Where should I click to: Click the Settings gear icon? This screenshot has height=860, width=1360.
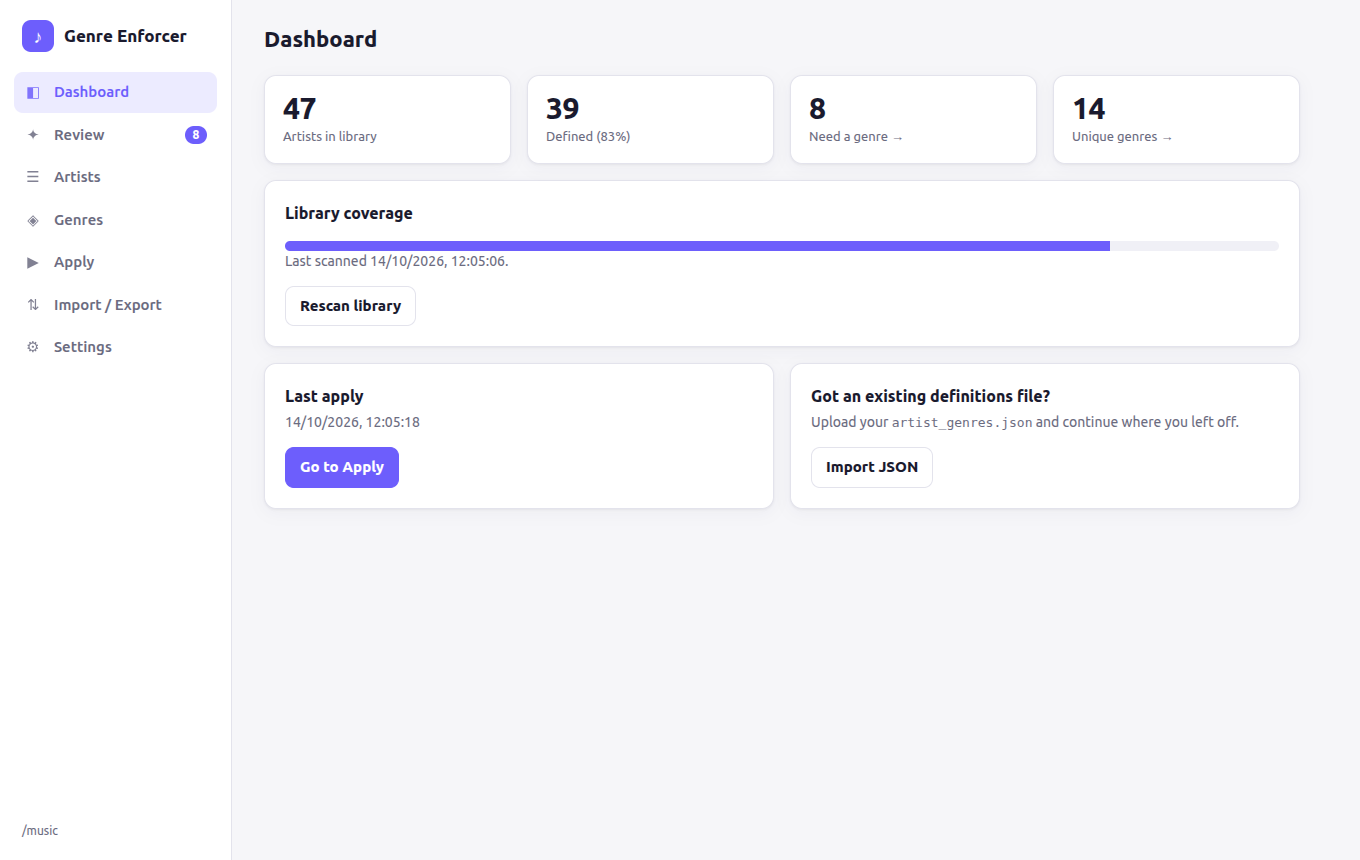pos(33,347)
